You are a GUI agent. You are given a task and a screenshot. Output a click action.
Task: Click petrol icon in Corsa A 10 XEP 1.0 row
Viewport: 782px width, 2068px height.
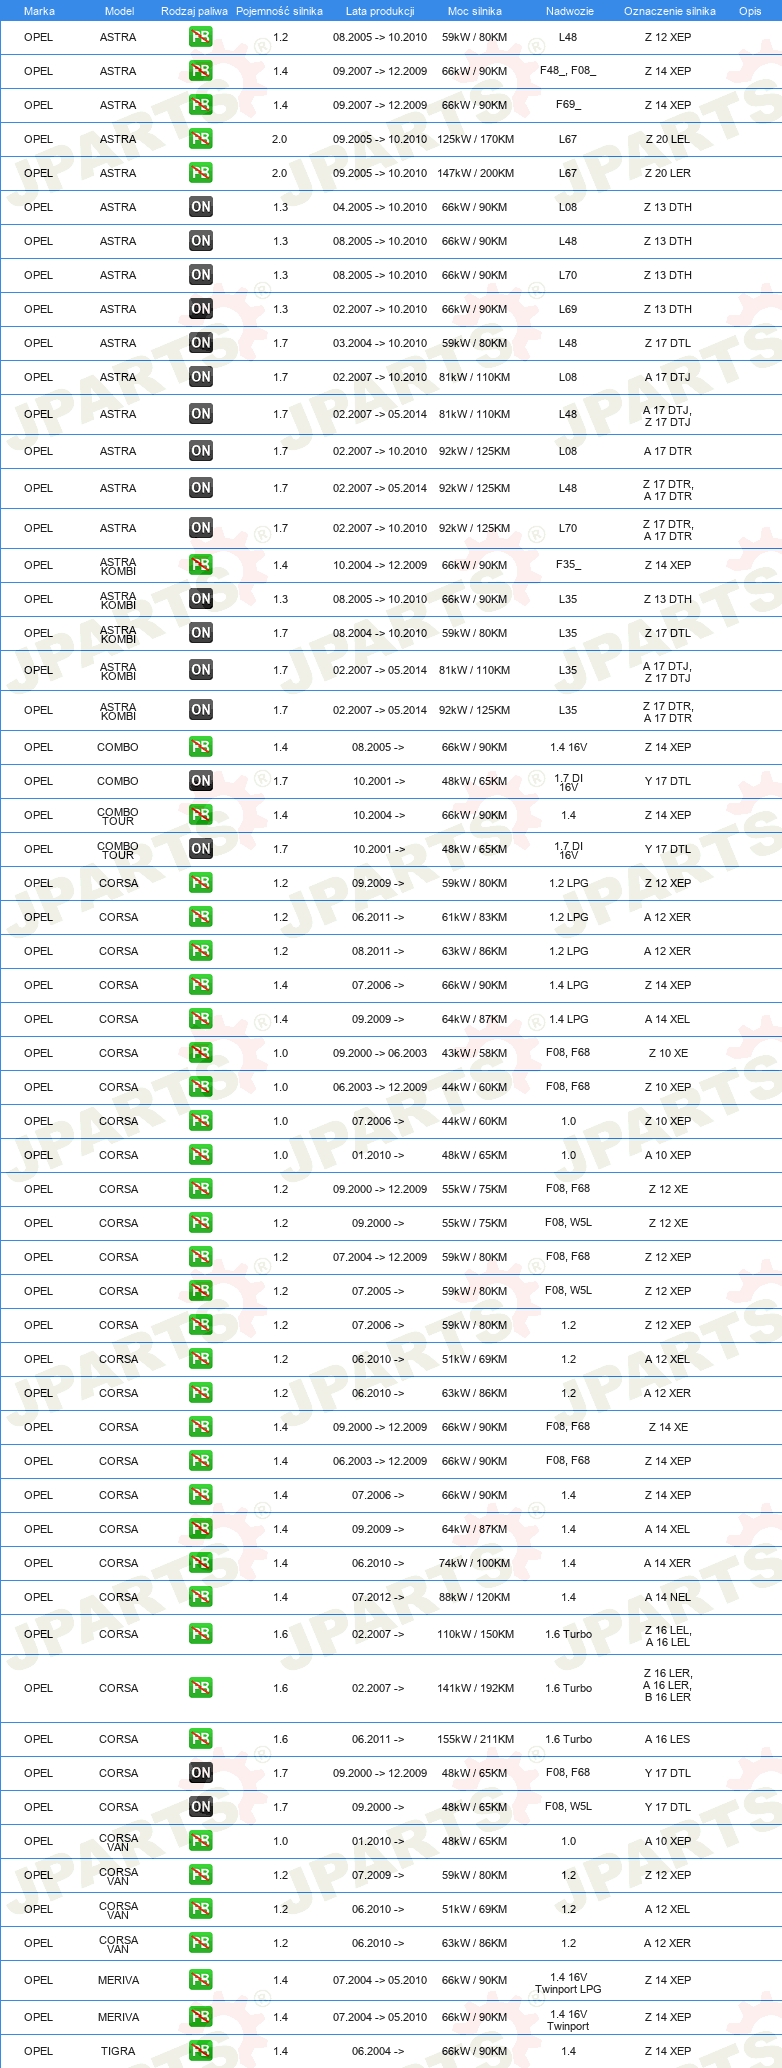pyautogui.click(x=200, y=1155)
